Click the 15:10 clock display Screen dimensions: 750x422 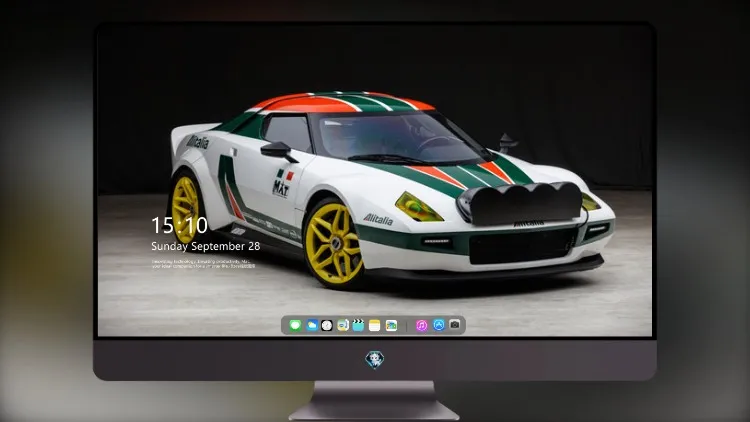[x=179, y=225]
